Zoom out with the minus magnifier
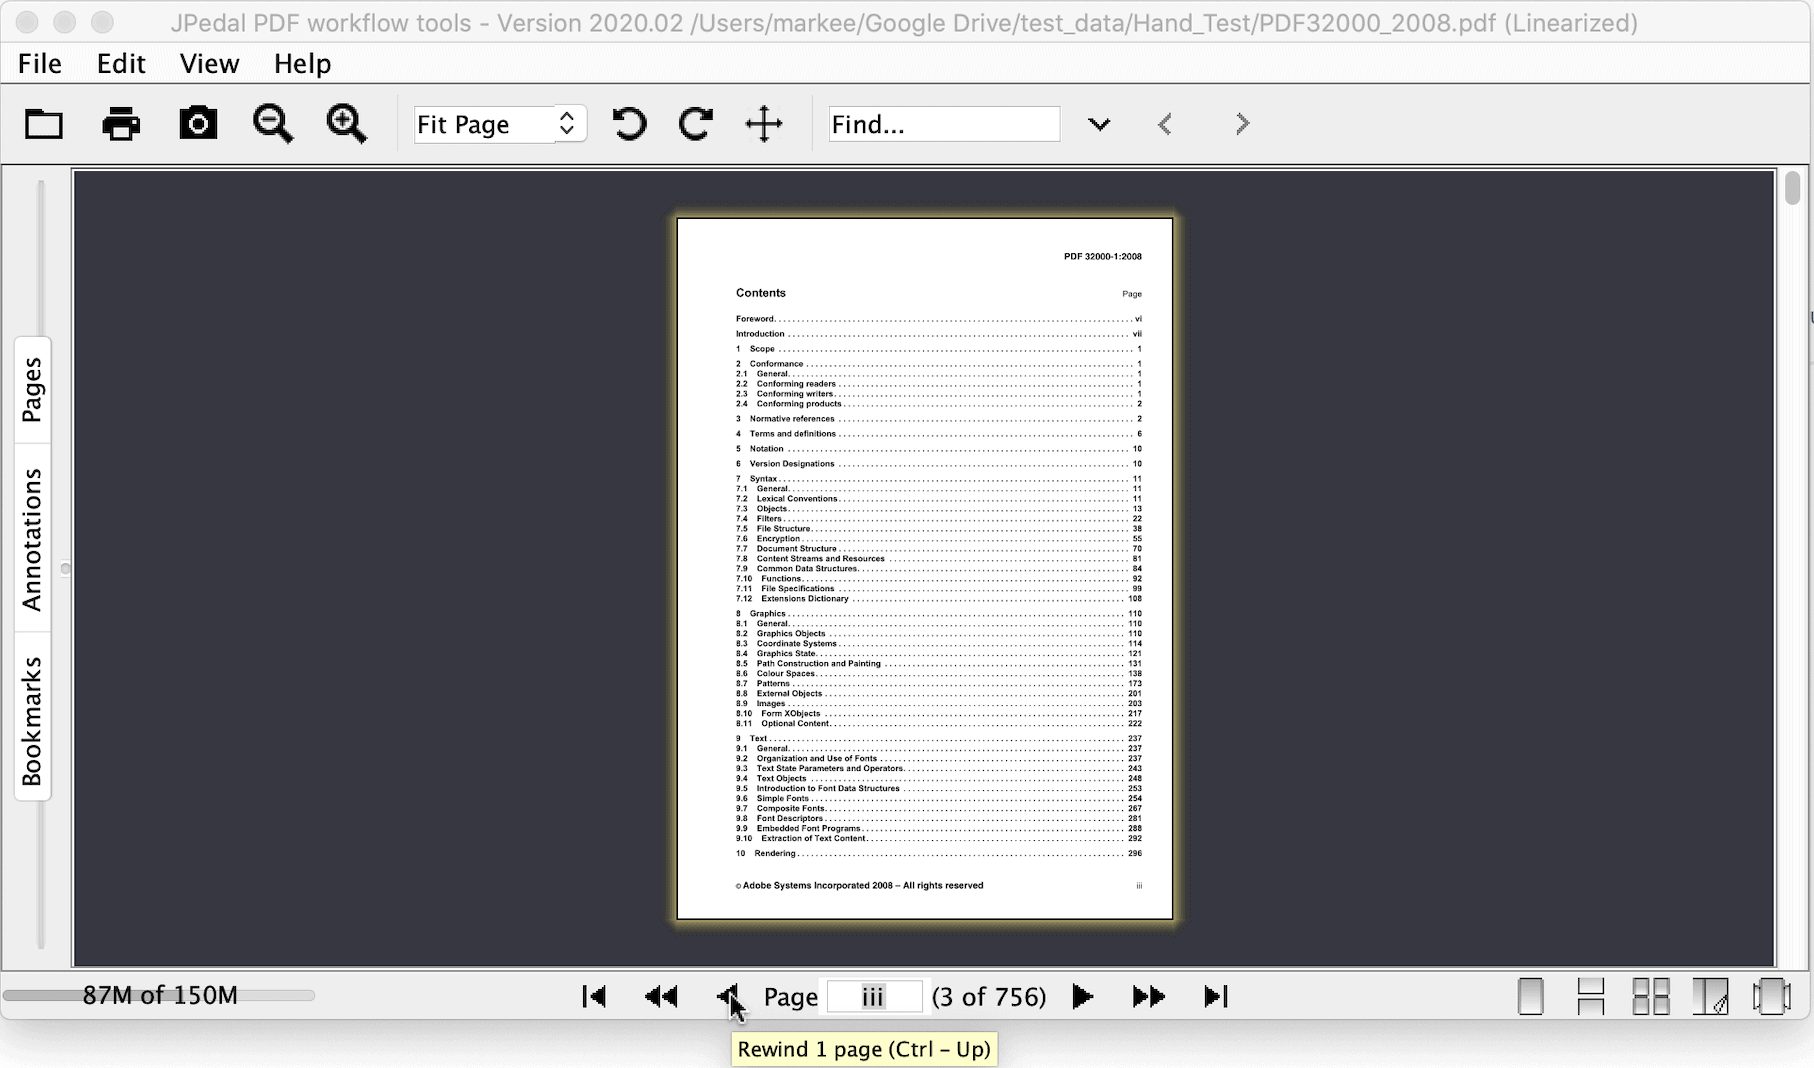Viewport: 1814px width, 1068px height. (273, 124)
